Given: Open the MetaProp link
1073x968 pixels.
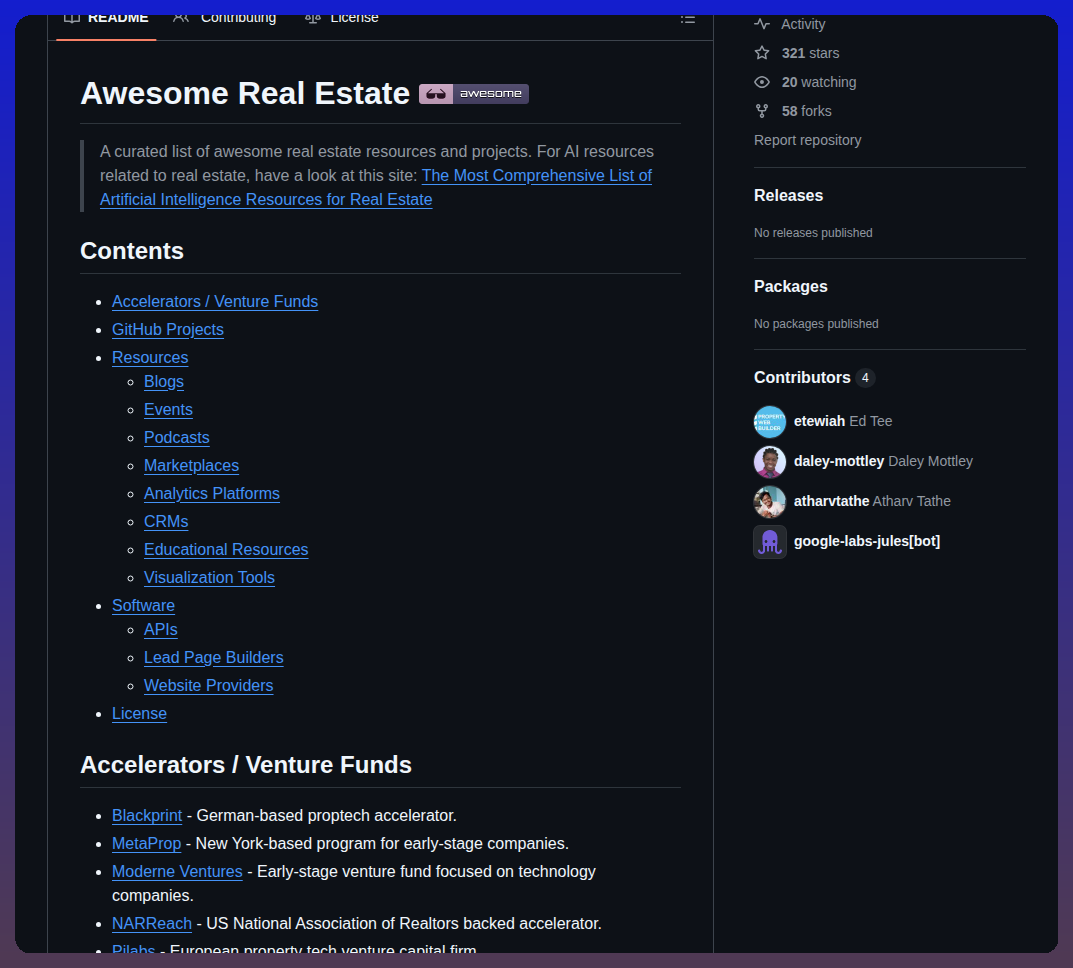Looking at the screenshot, I should pos(146,844).
